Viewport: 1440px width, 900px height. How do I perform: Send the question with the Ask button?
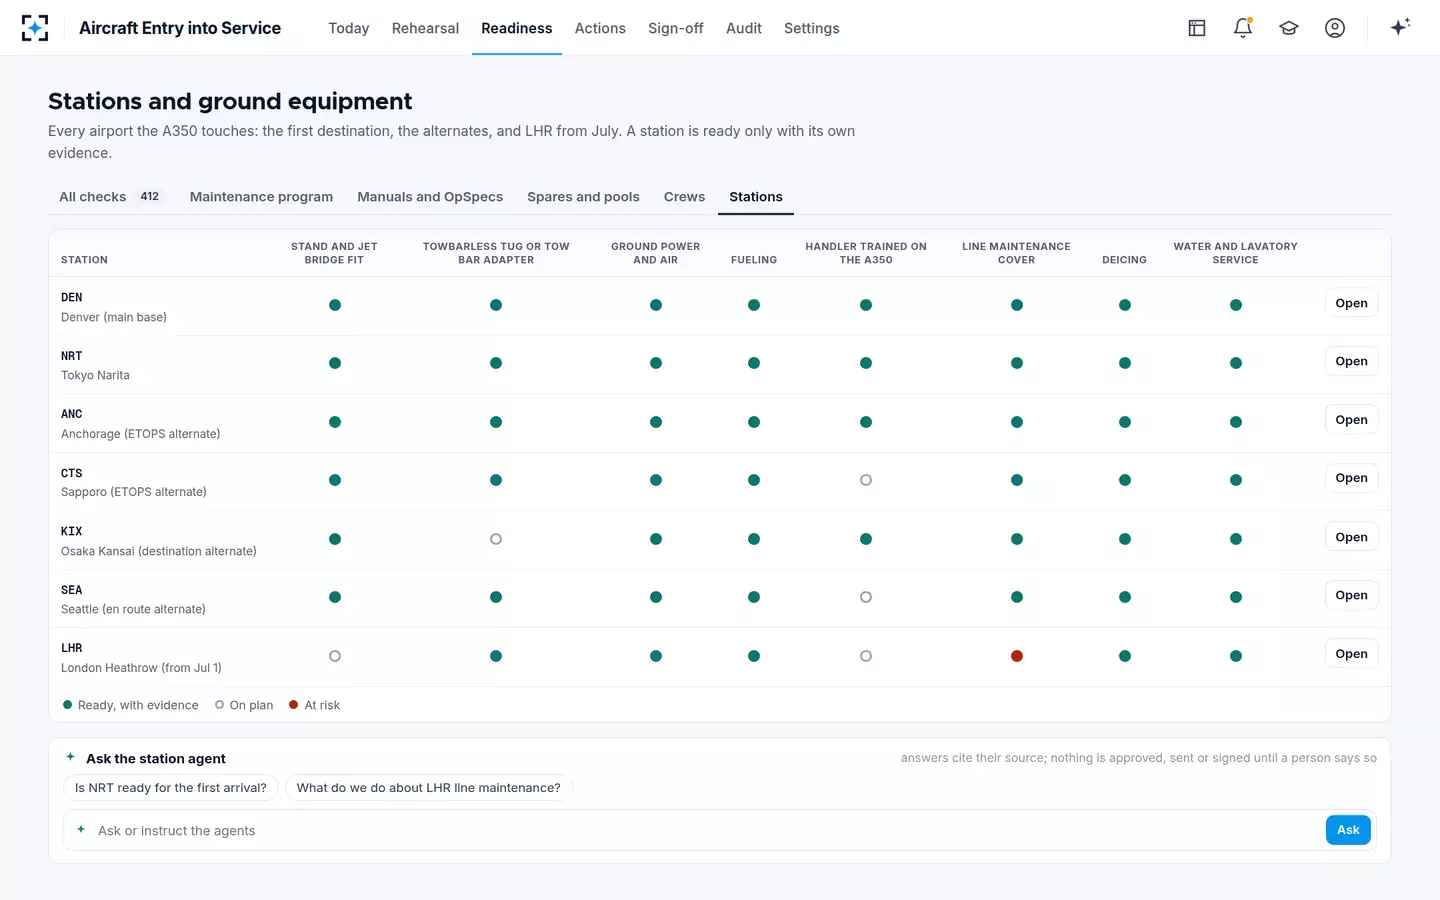[x=1348, y=830]
